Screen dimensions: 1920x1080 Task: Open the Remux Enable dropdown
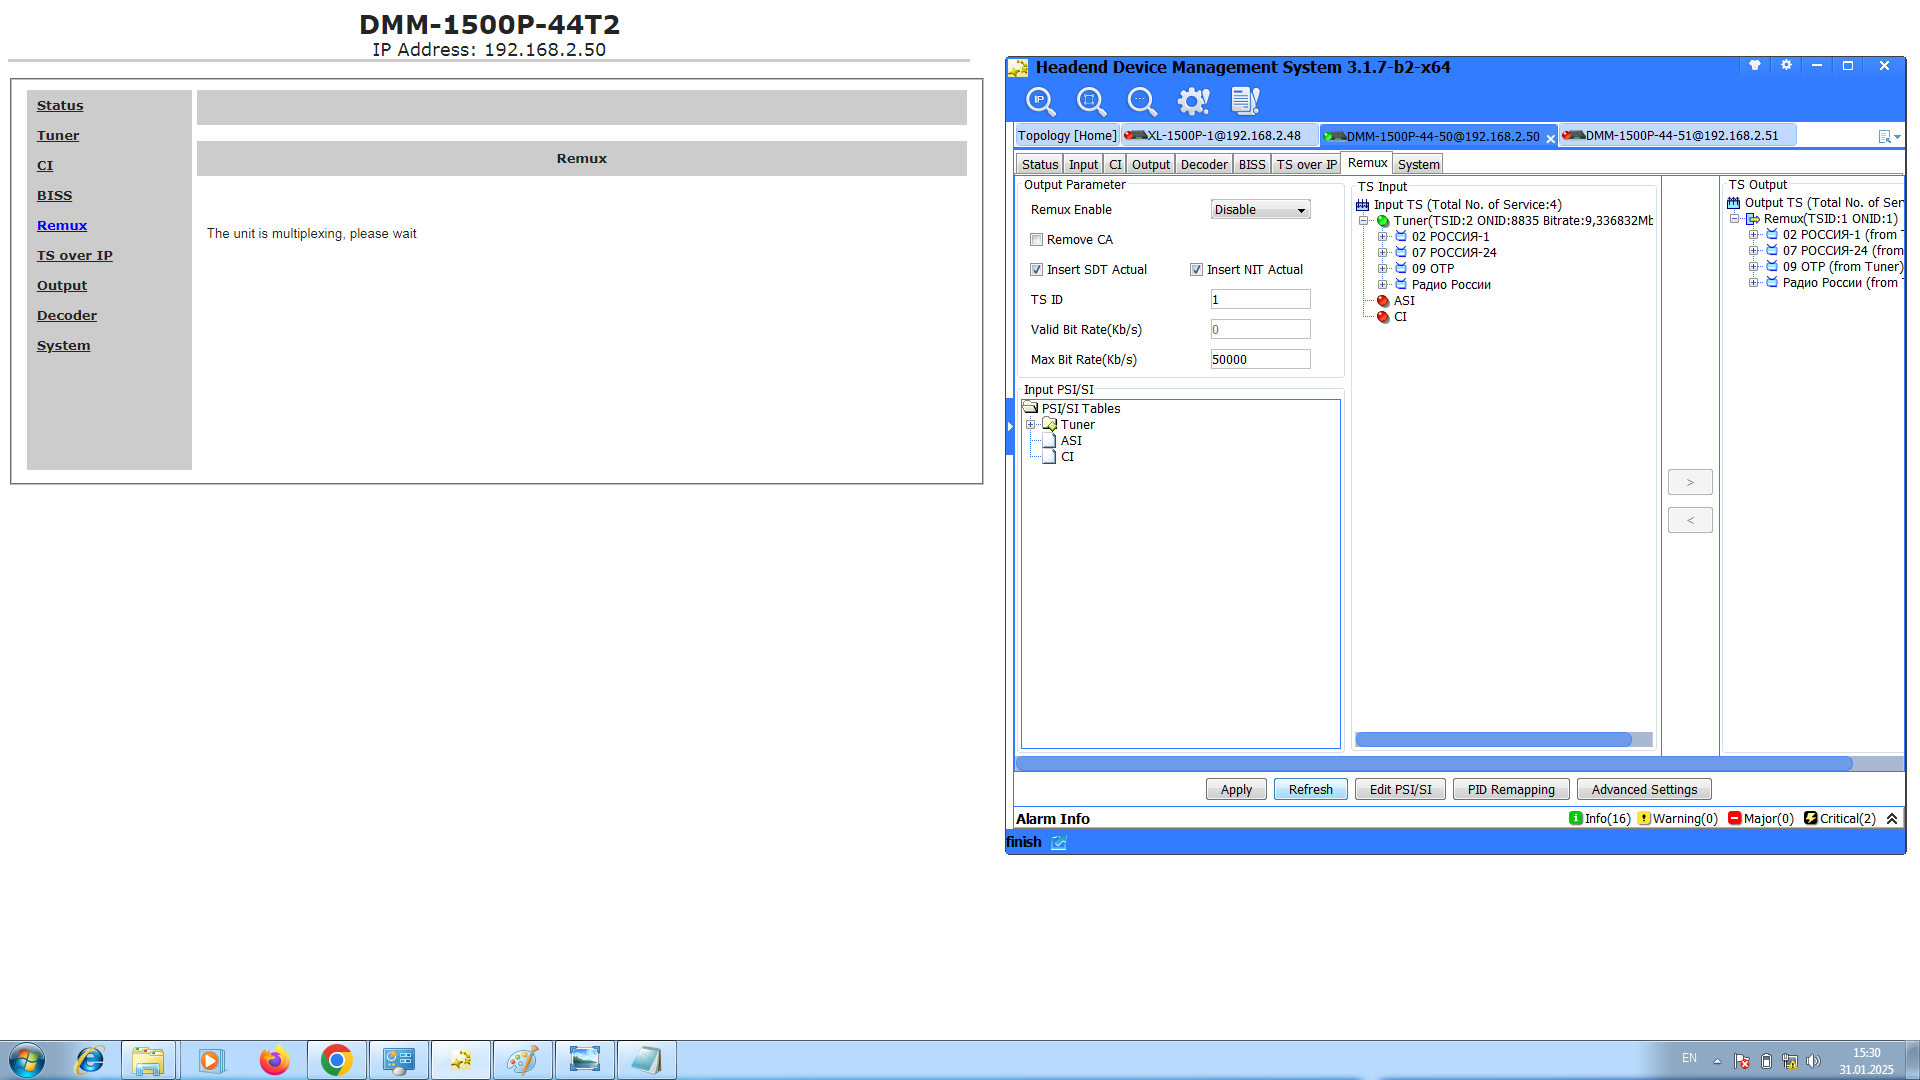click(1260, 210)
